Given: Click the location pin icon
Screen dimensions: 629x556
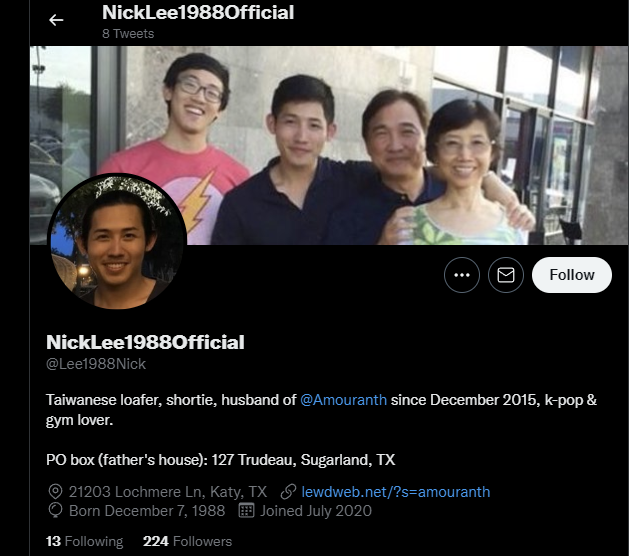Looking at the screenshot, I should [x=55, y=492].
